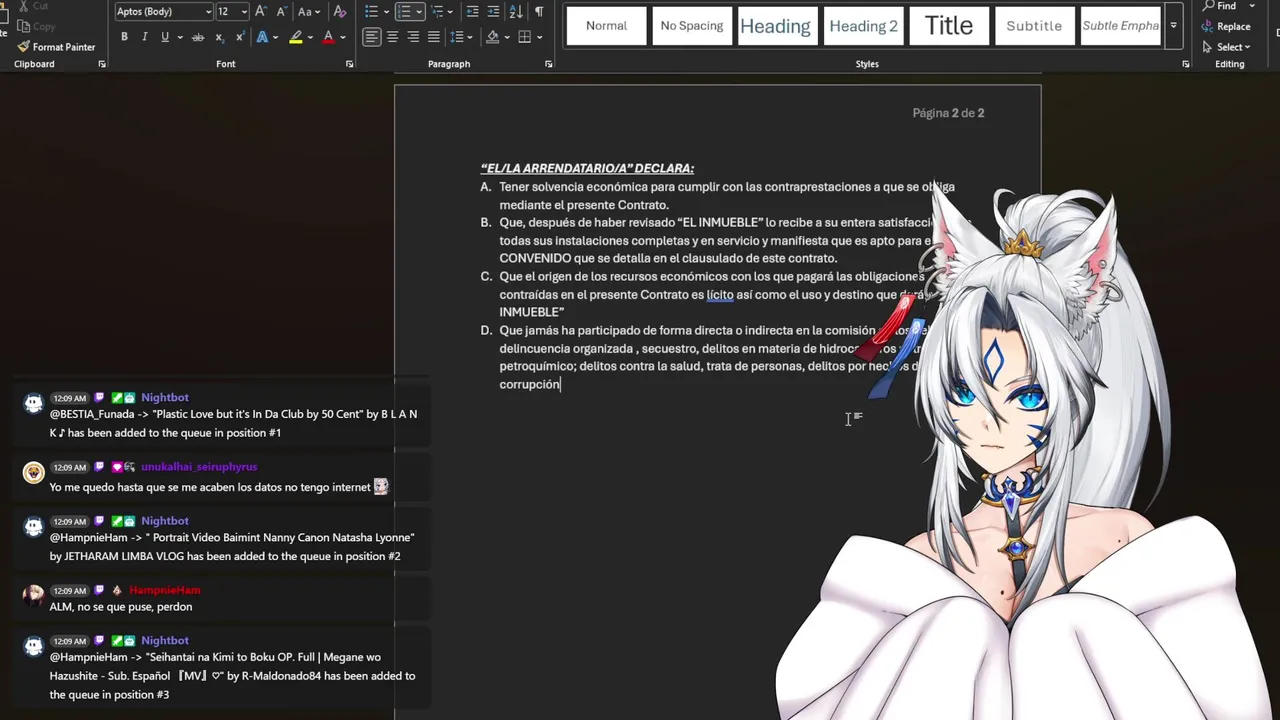This screenshot has height=720, width=1280.
Task: Decrease font size with shrink button
Action: [x=281, y=11]
